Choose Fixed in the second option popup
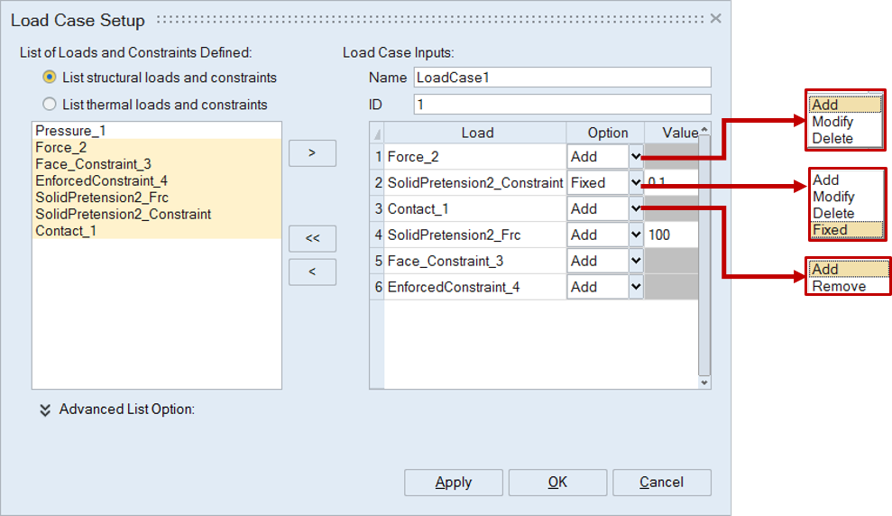Screen dimensions: 892x516 (x=830, y=230)
